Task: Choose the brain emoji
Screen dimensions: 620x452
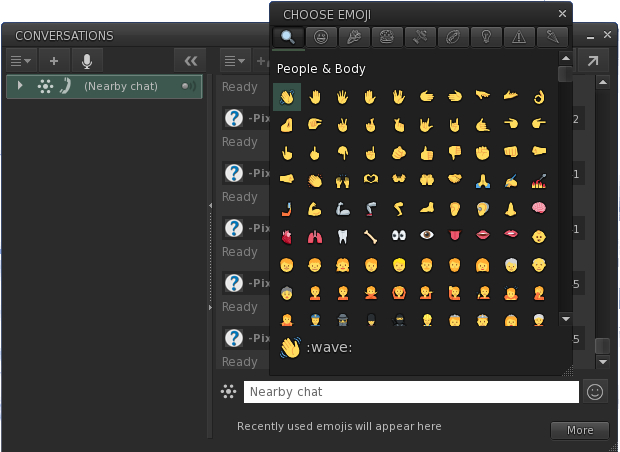Action: point(539,209)
